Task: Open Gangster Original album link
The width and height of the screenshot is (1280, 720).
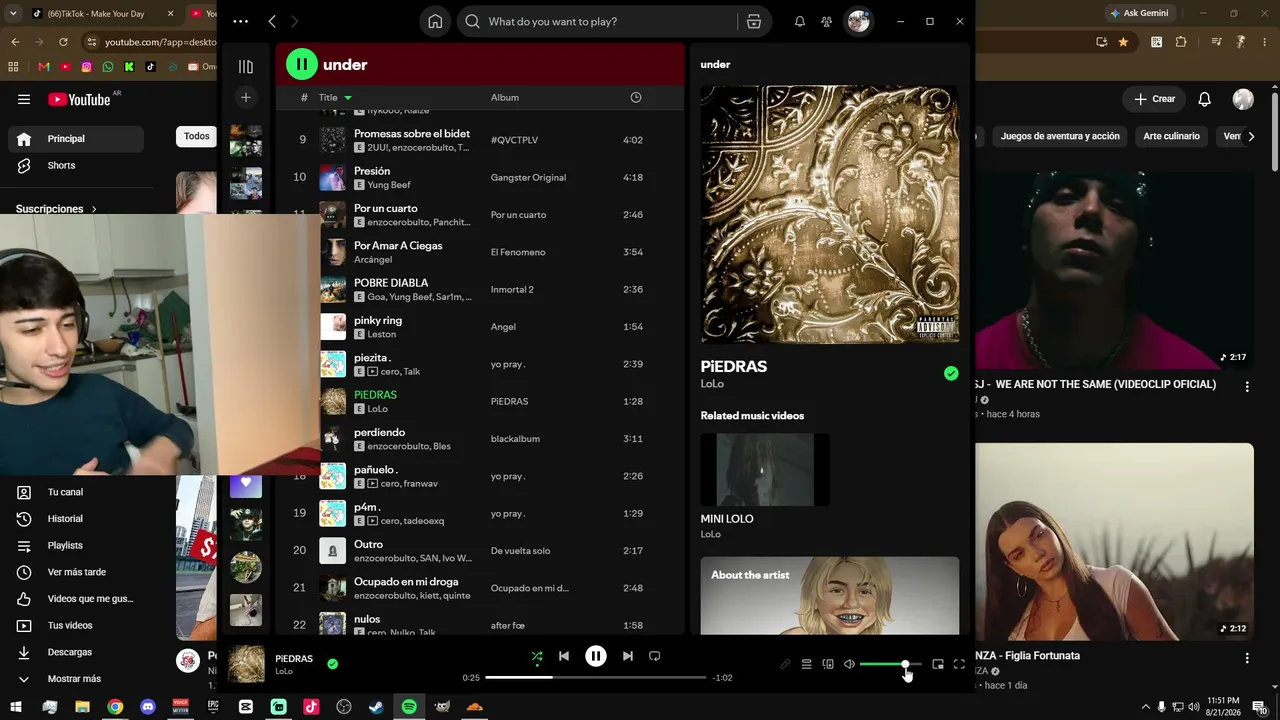Action: [x=528, y=177]
